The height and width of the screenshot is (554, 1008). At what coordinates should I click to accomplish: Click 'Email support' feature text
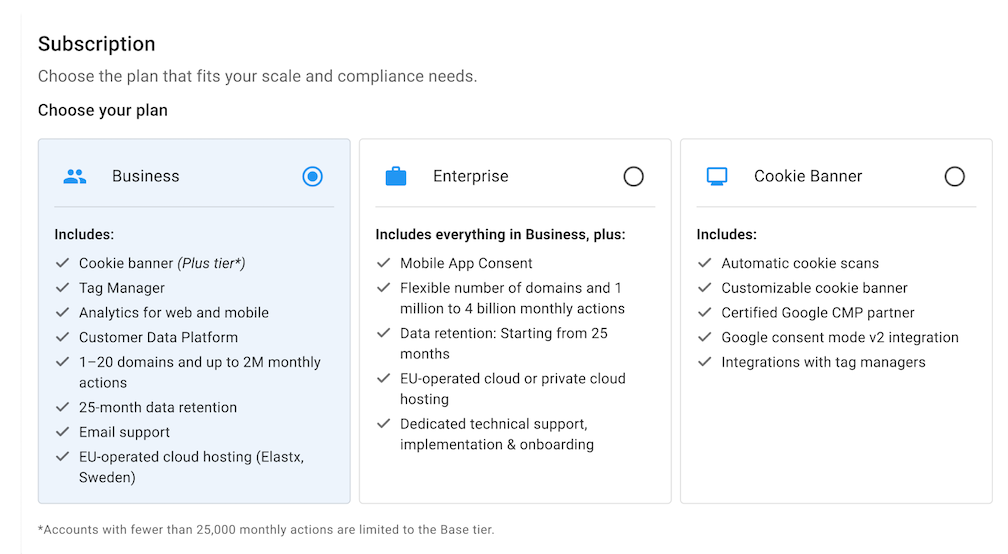pyautogui.click(x=124, y=432)
